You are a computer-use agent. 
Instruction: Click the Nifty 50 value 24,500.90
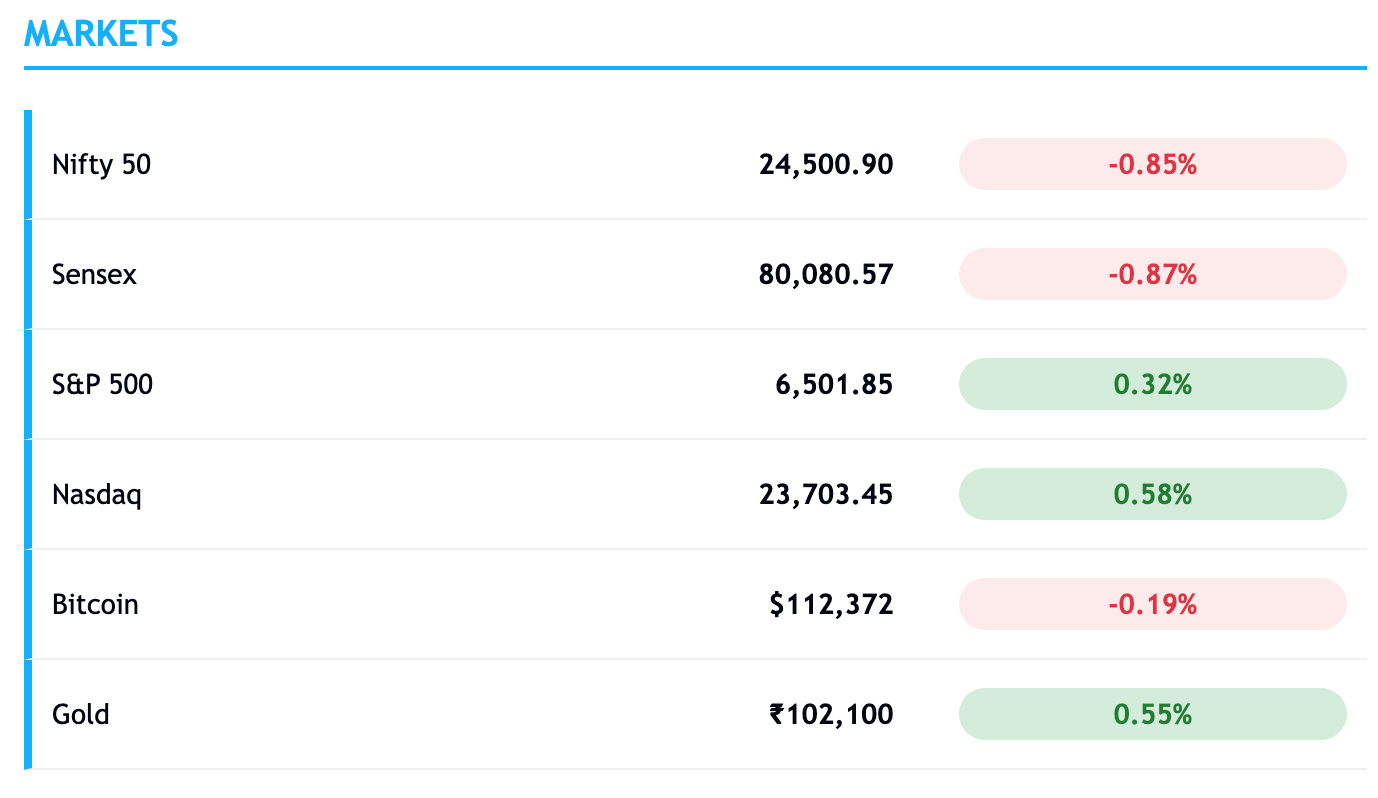coord(826,164)
